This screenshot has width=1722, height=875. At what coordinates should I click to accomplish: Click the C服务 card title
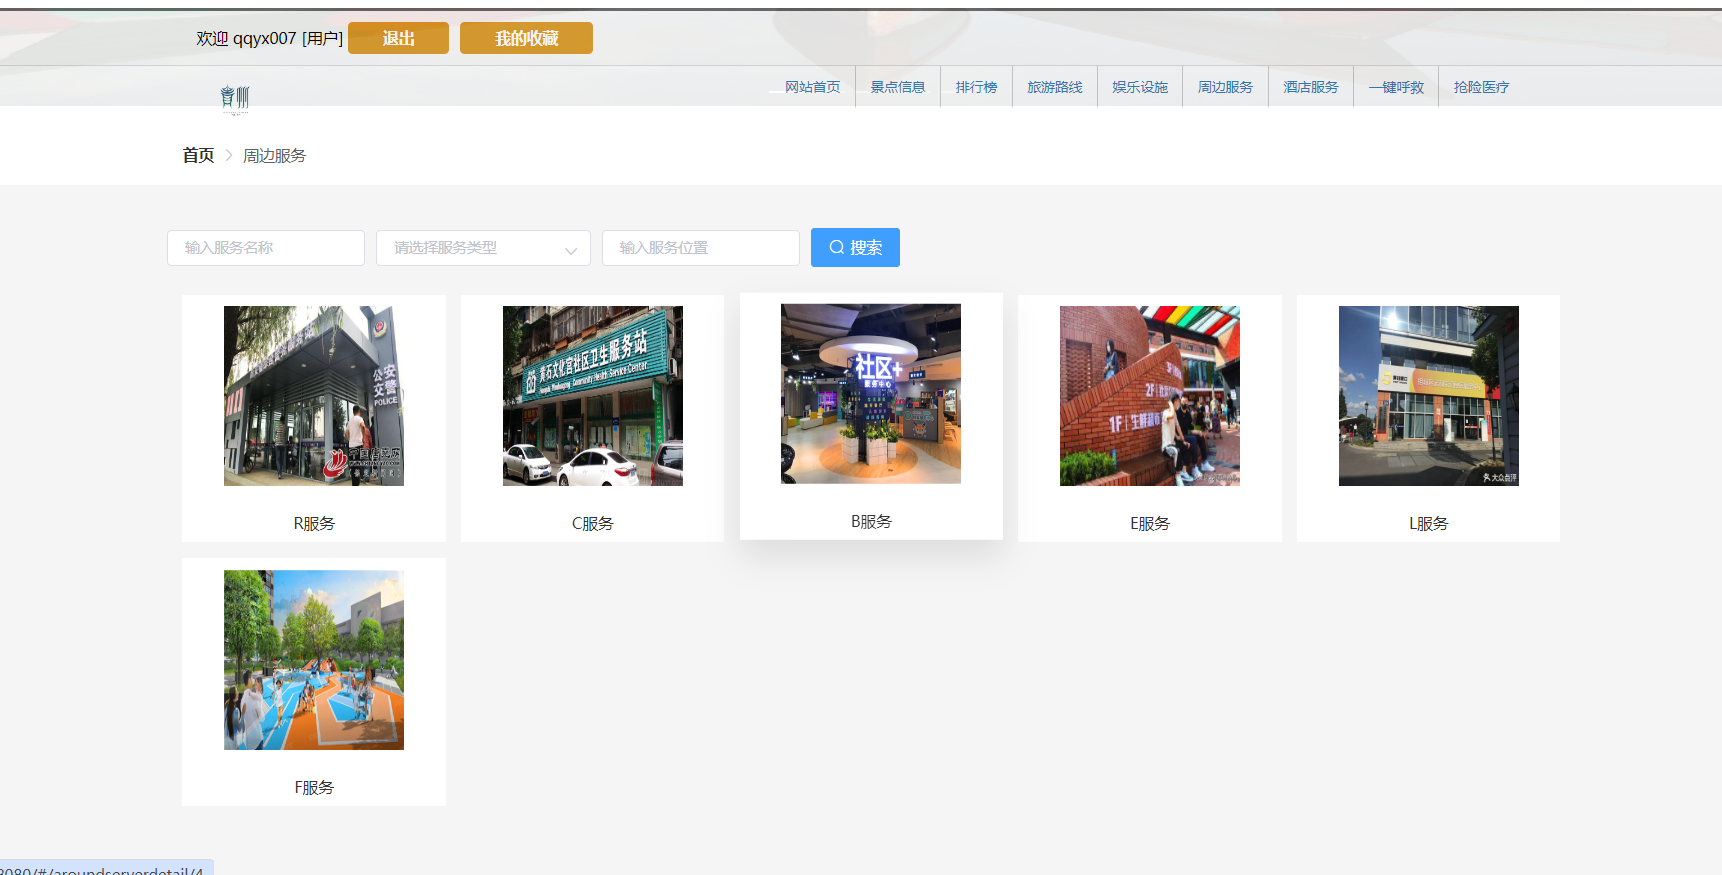(x=593, y=524)
